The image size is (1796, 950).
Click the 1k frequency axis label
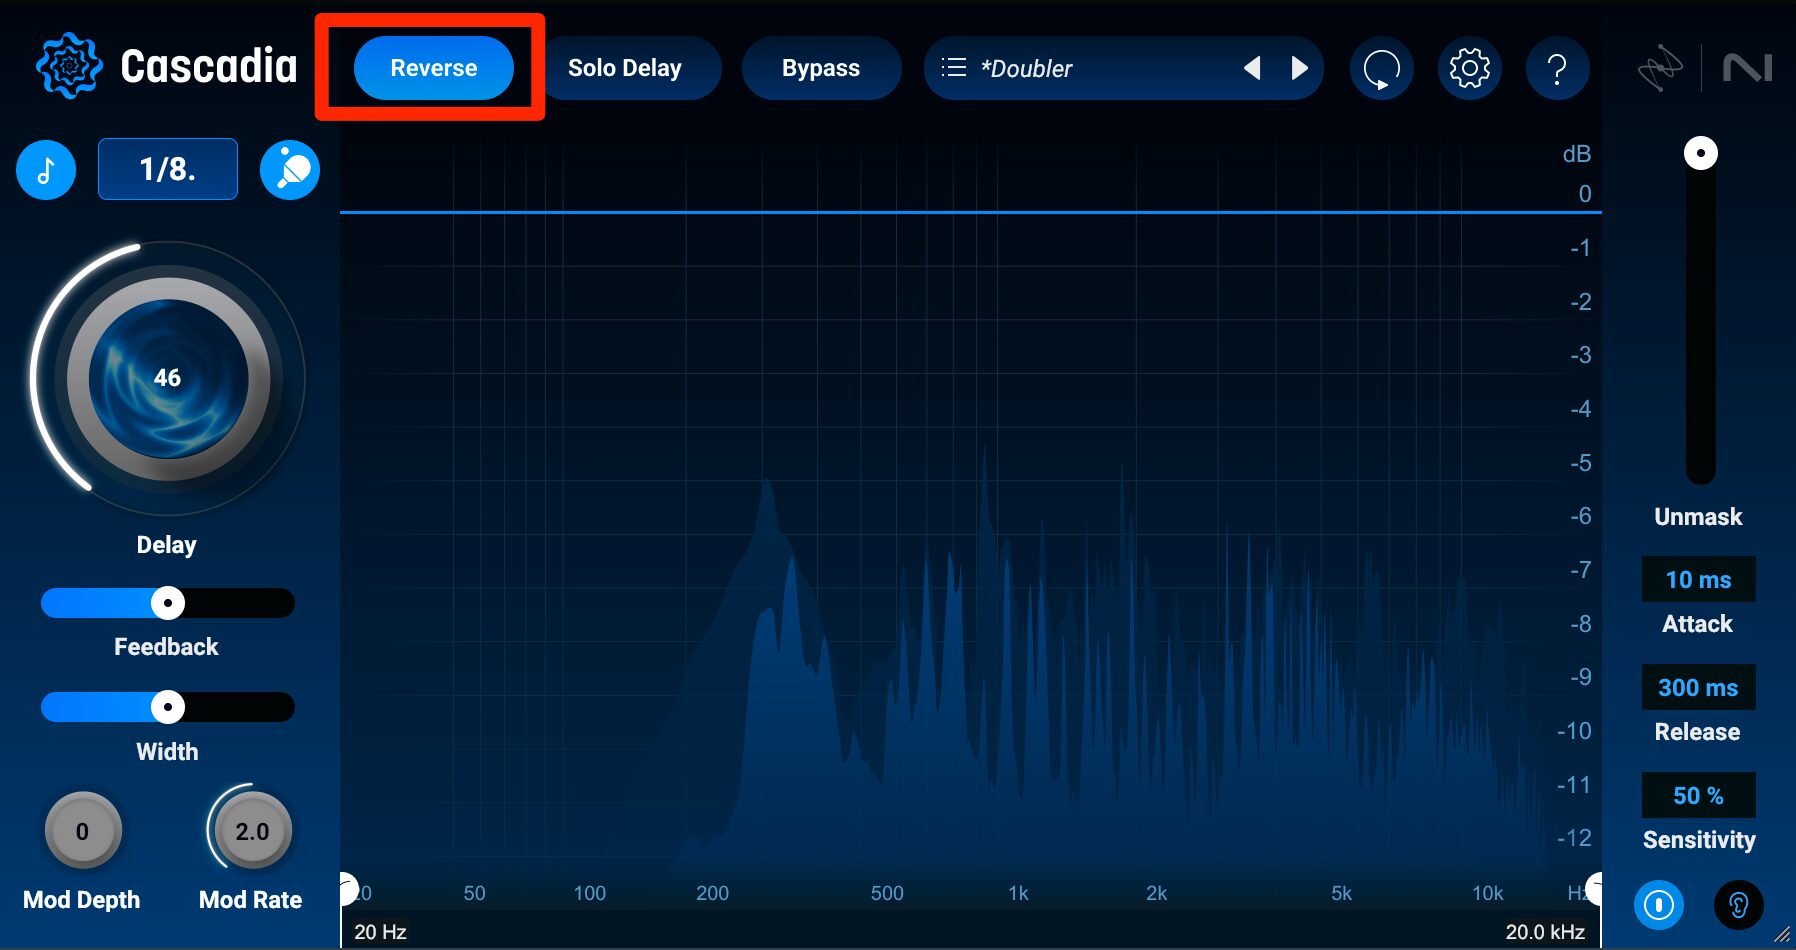pyautogui.click(x=1018, y=893)
